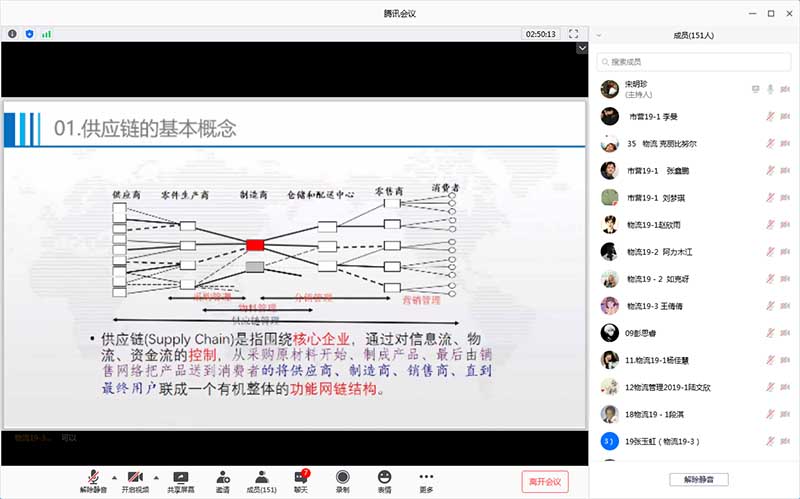Toggle the Members (成员) panel from the toolbar
The width and height of the screenshot is (800, 499).
click(260, 481)
